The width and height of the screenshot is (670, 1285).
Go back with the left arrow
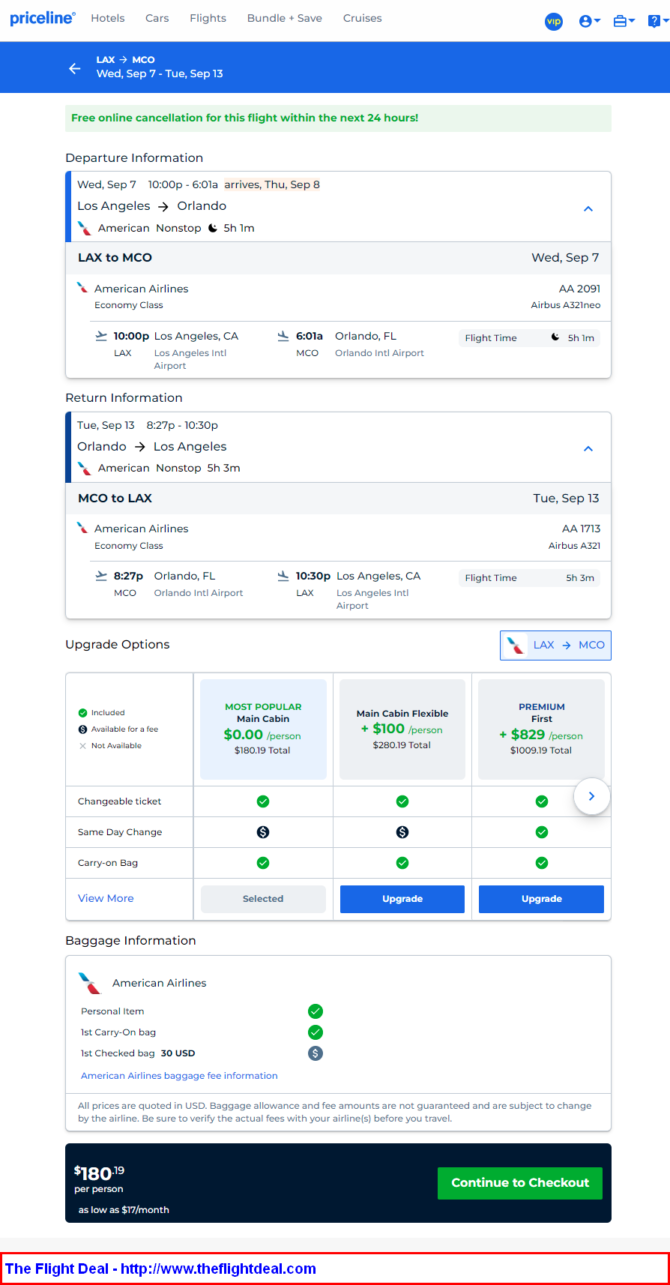point(74,68)
